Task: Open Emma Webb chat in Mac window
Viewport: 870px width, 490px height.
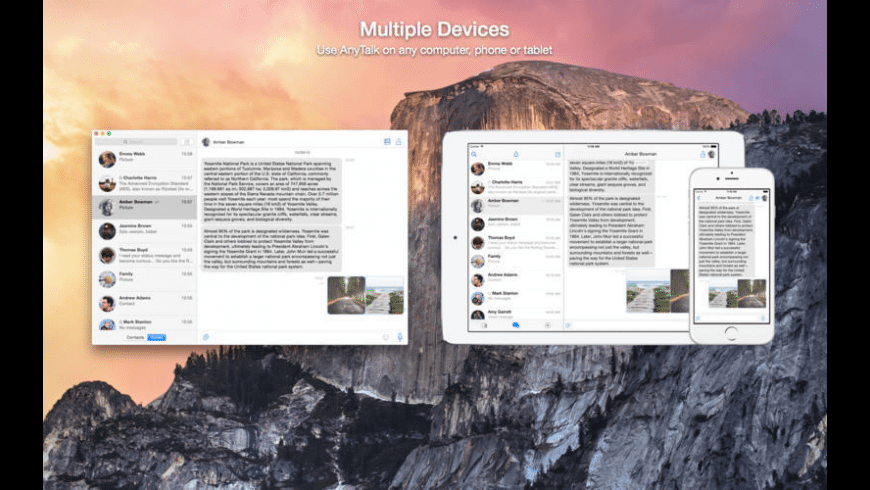Action: pyautogui.click(x=145, y=159)
